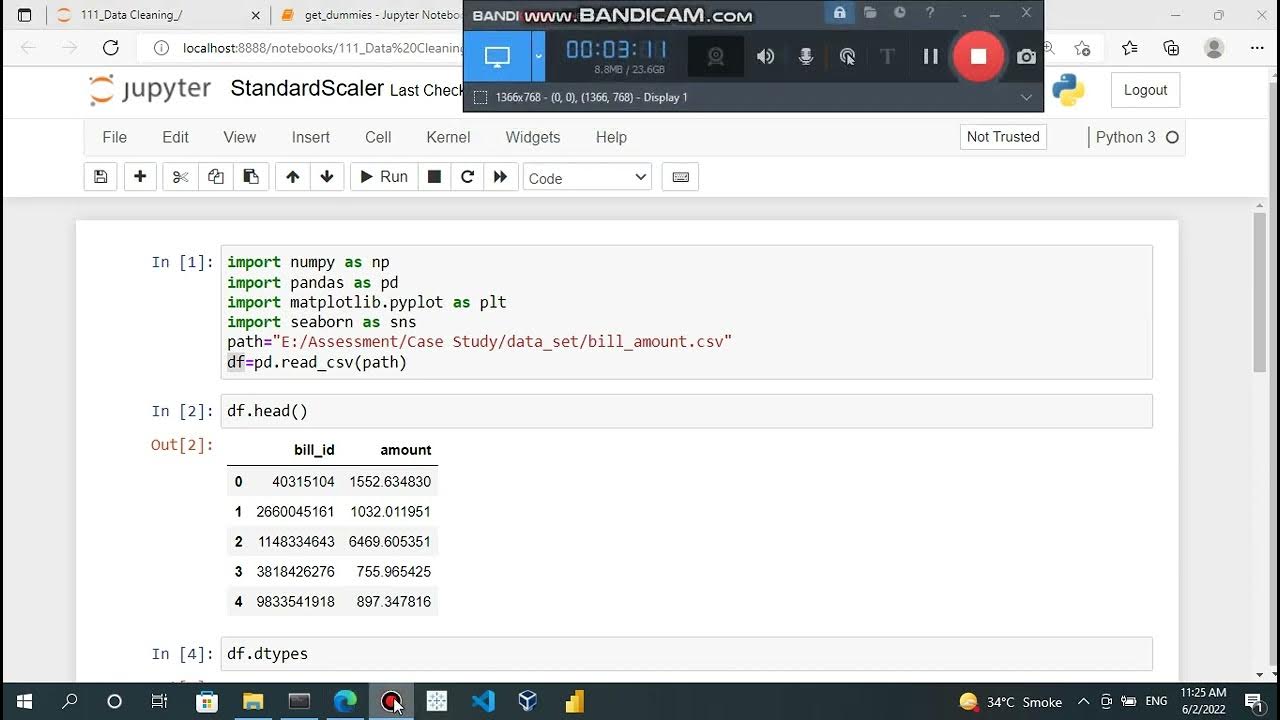Image resolution: width=1280 pixels, height=720 pixels.
Task: Click the import code cell
Action: click(x=686, y=312)
